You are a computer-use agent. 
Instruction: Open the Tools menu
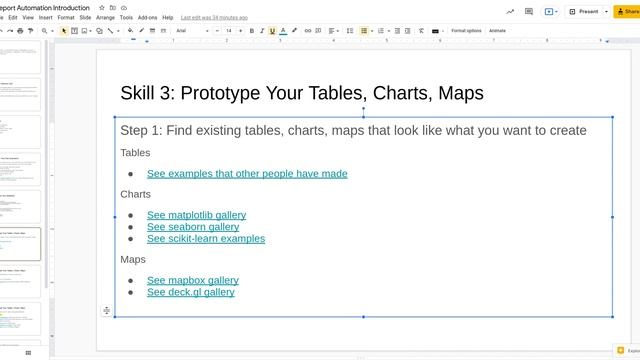click(126, 18)
